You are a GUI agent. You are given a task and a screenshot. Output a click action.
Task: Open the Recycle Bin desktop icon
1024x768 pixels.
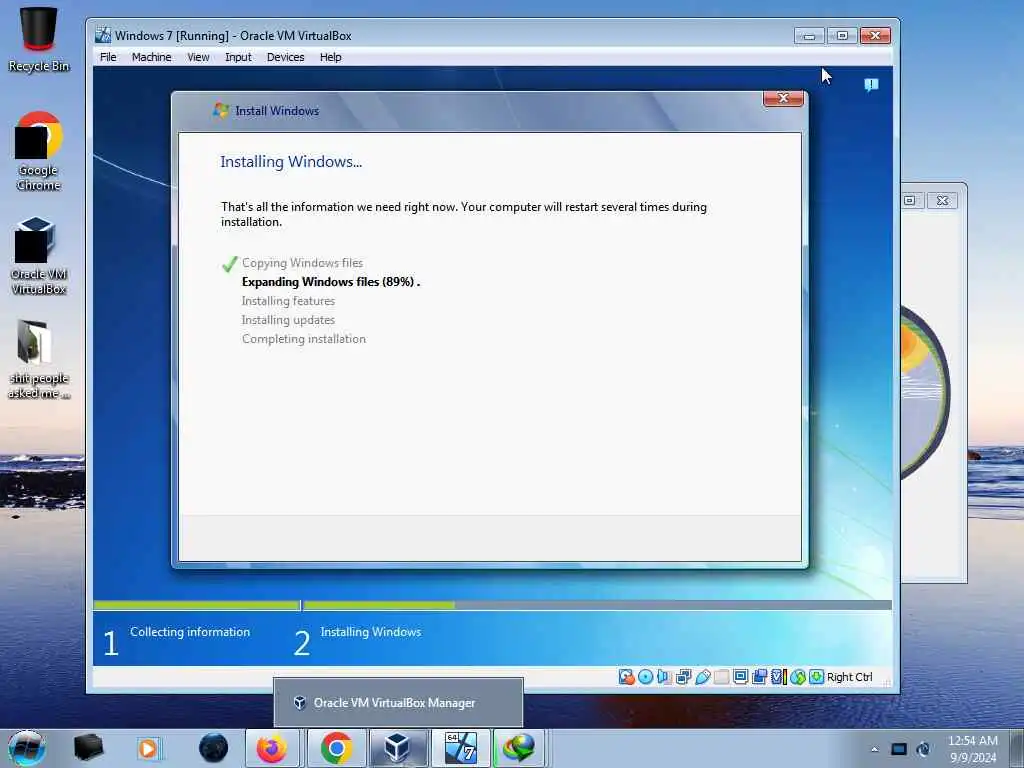(39, 39)
